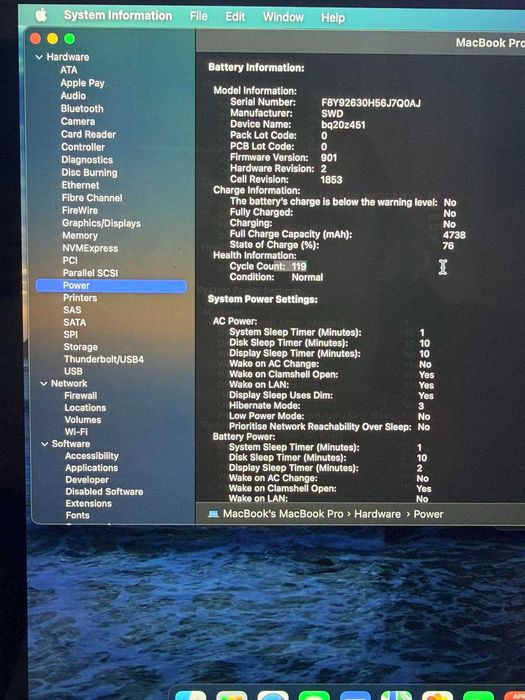The width and height of the screenshot is (525, 700).
Task: Select Printers in the sidebar
Action: (80, 298)
